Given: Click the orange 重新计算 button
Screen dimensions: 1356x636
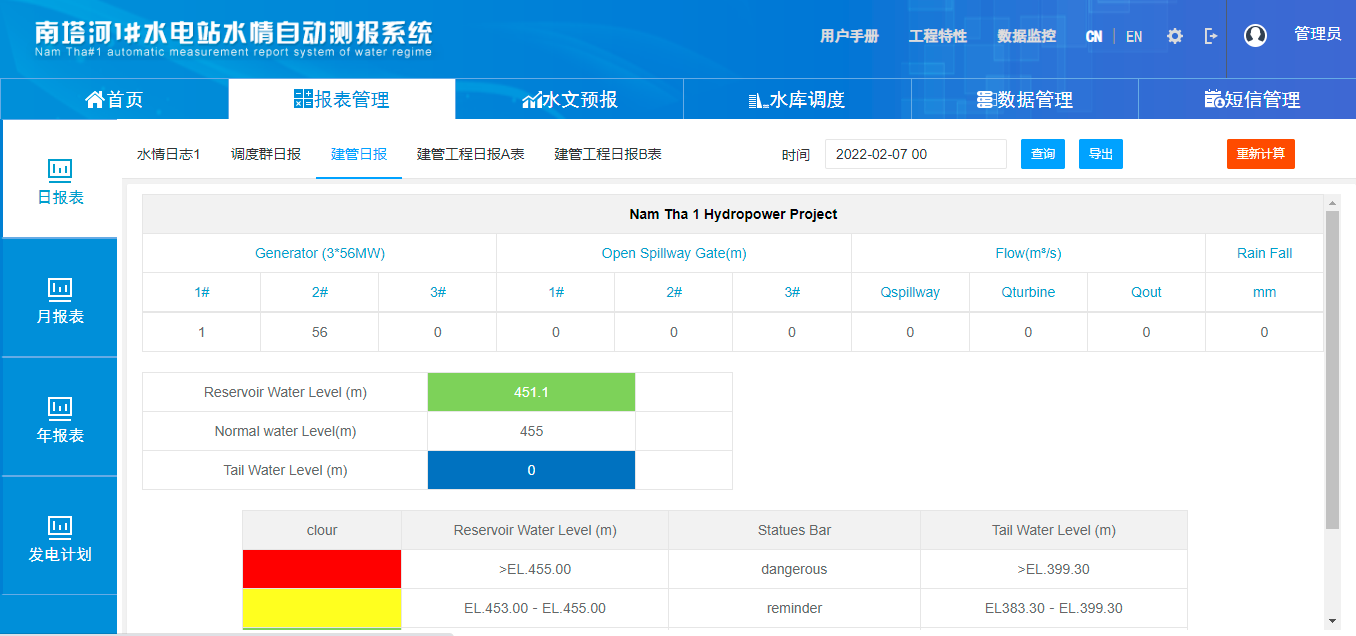Looking at the screenshot, I should (1261, 154).
